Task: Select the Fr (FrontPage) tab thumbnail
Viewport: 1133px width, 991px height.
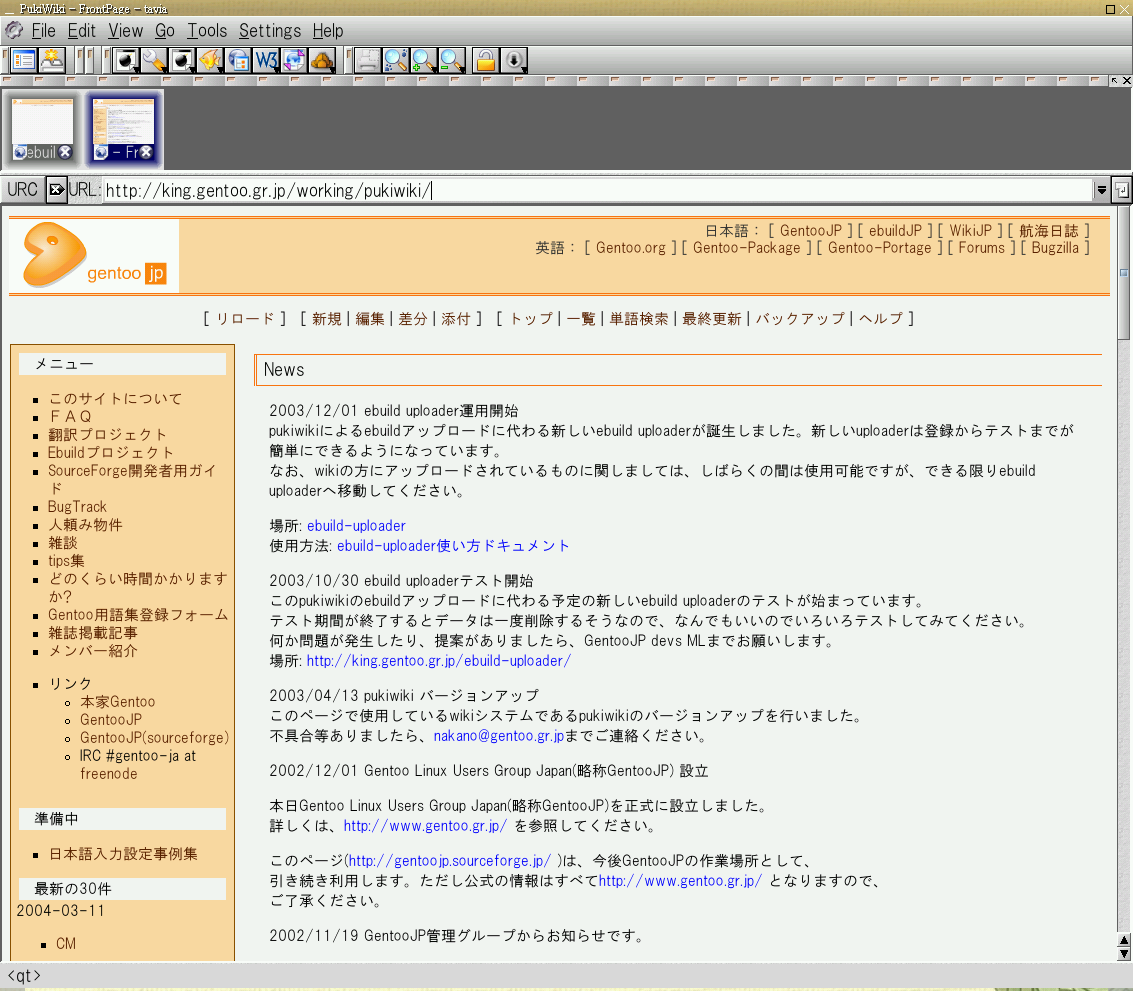Action: [x=124, y=129]
